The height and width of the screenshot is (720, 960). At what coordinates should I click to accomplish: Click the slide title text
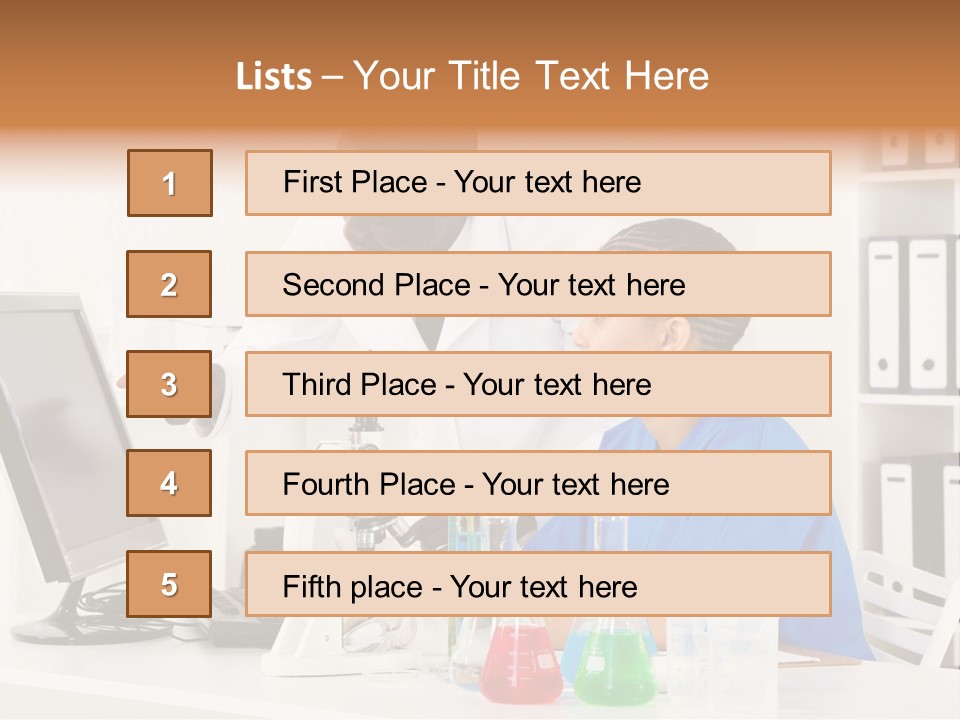pos(472,76)
